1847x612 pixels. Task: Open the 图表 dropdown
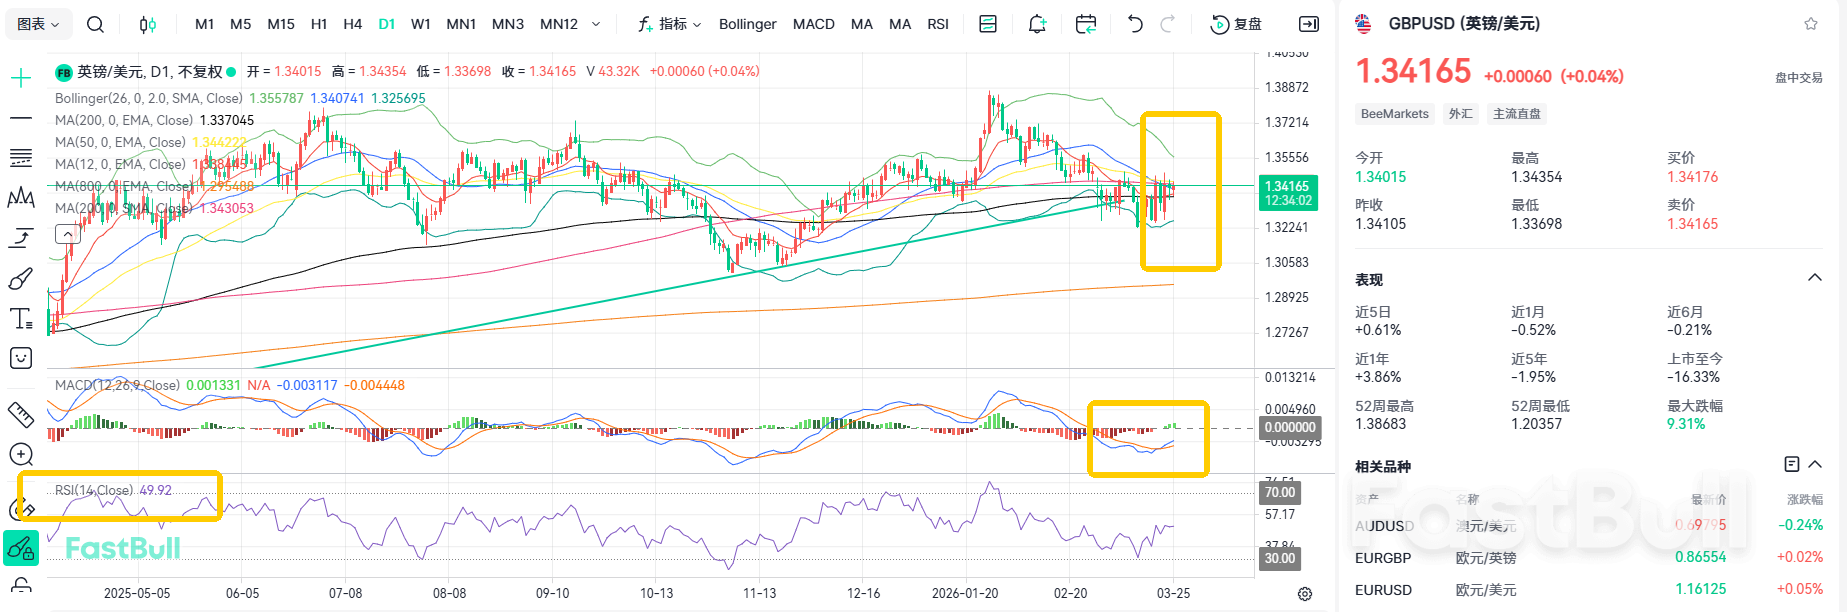(x=38, y=24)
